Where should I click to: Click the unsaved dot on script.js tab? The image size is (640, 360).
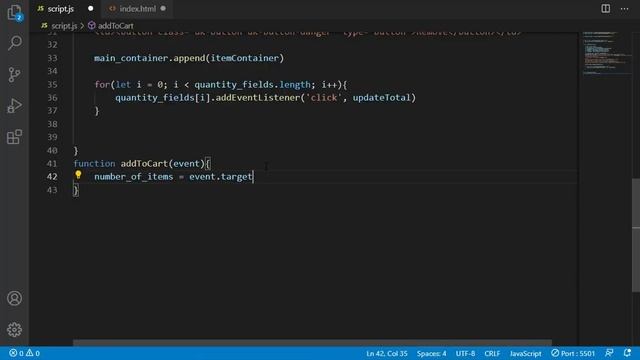(x=91, y=9)
